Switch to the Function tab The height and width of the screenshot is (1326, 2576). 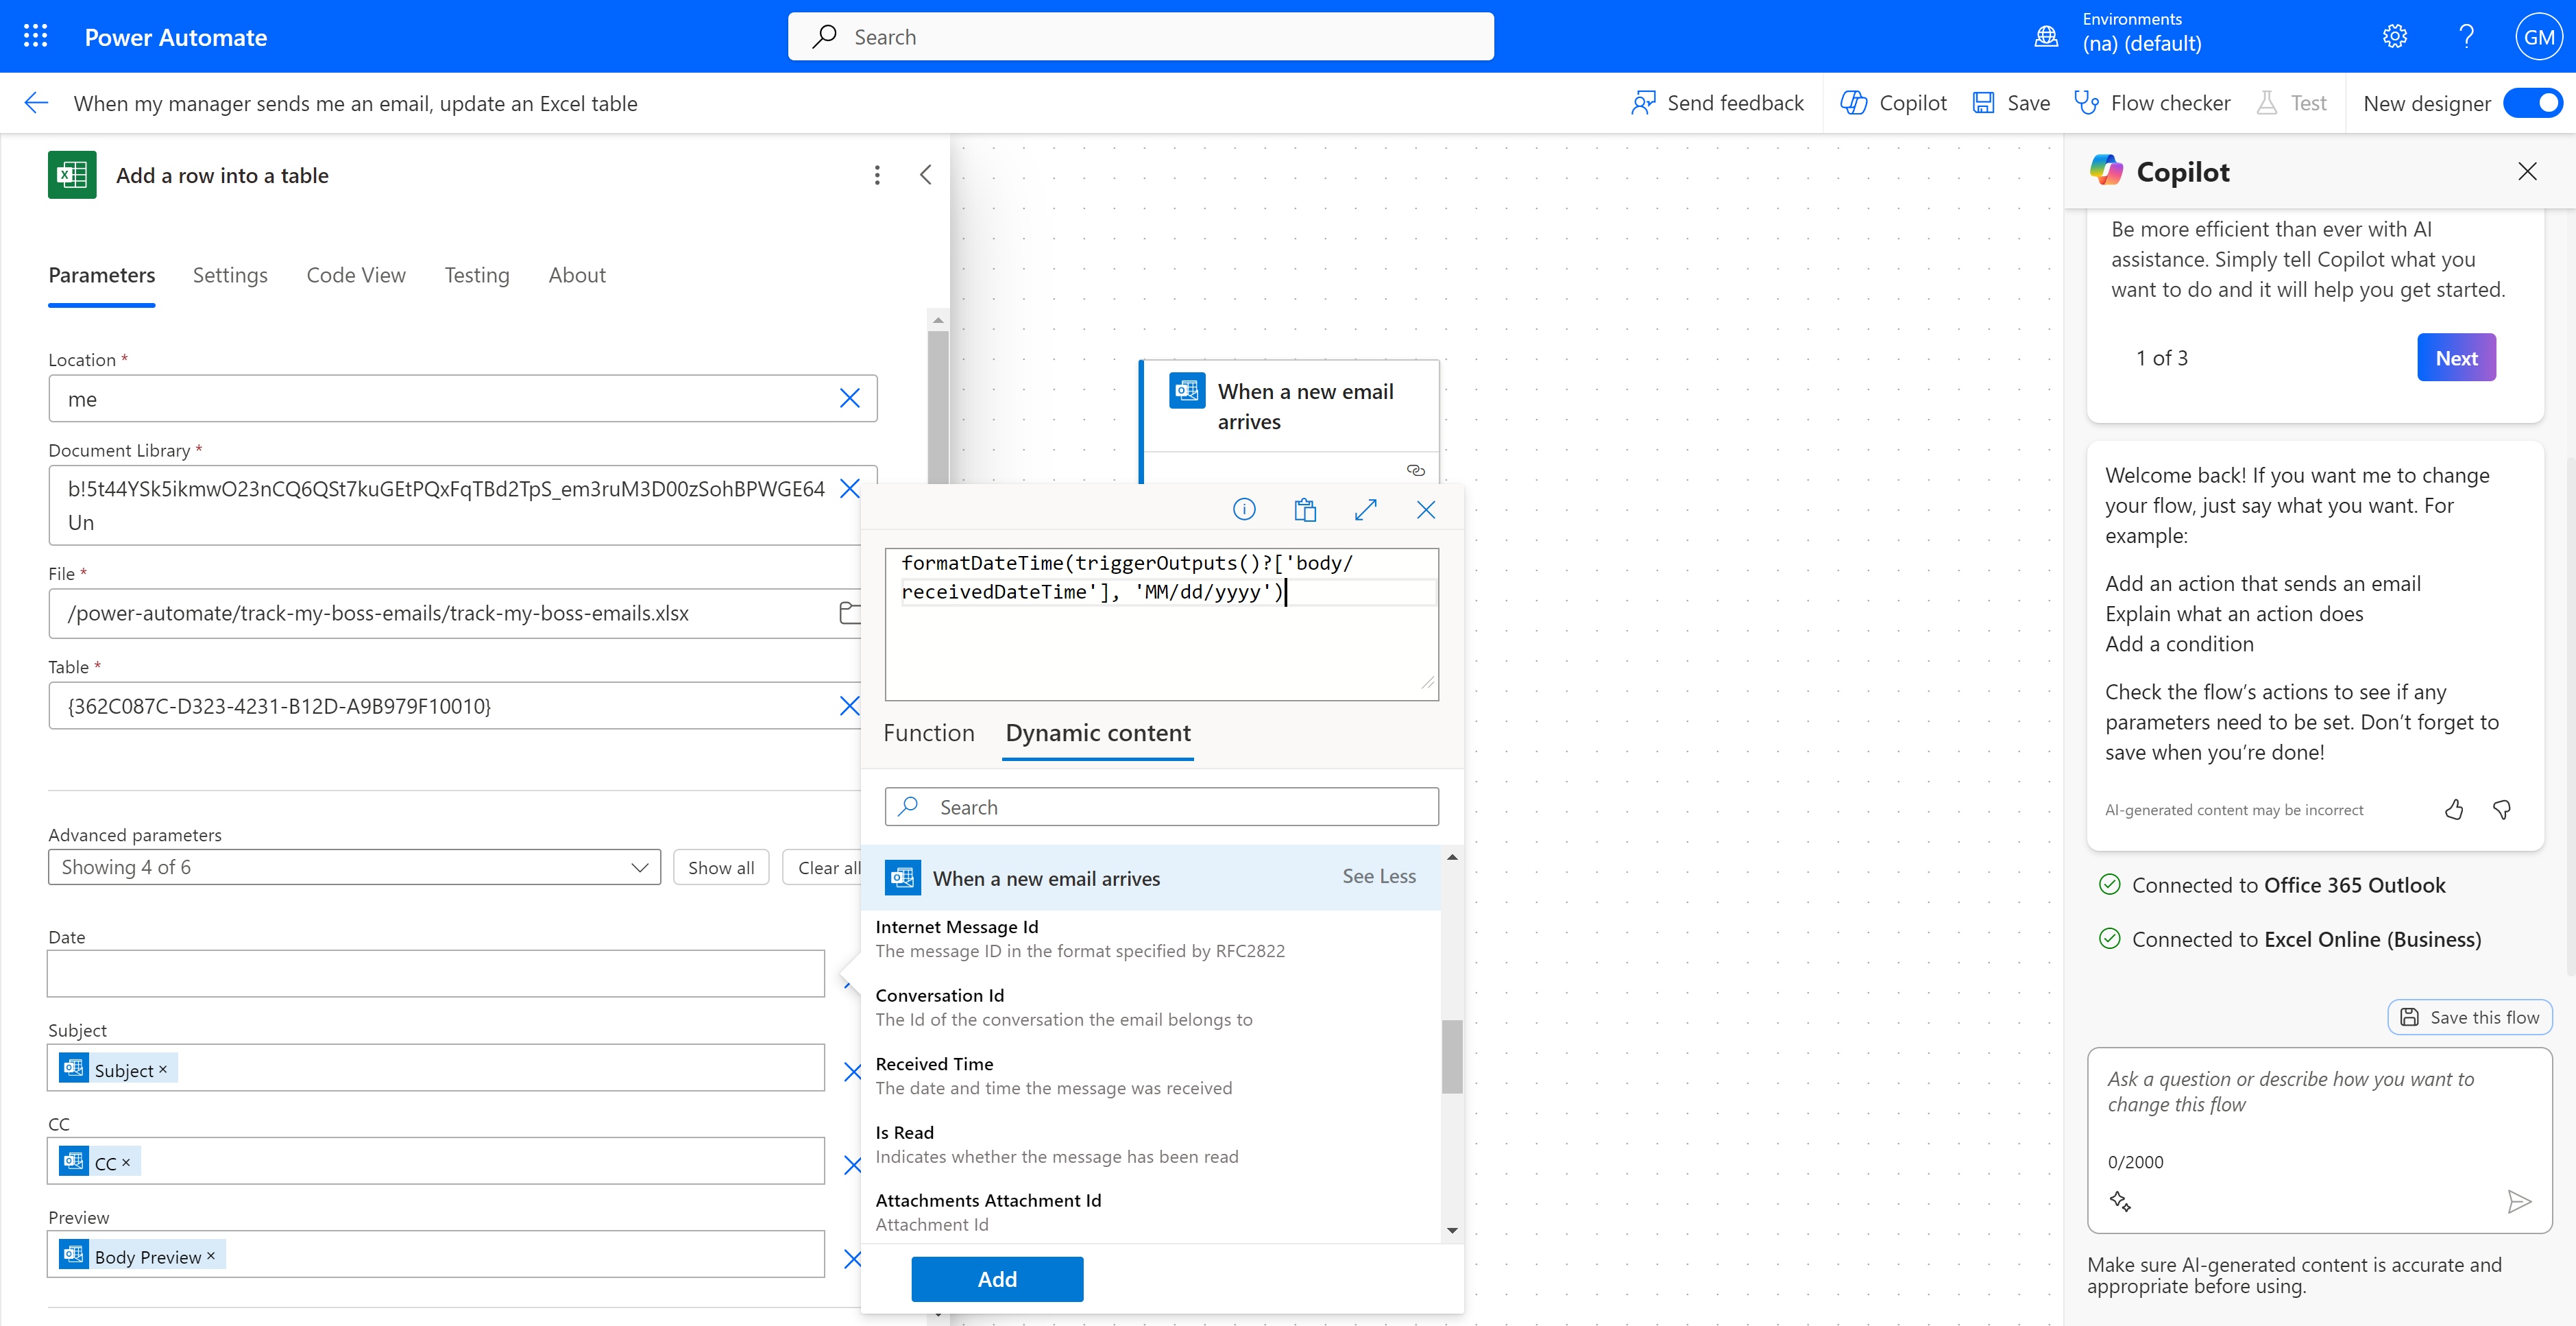[928, 733]
